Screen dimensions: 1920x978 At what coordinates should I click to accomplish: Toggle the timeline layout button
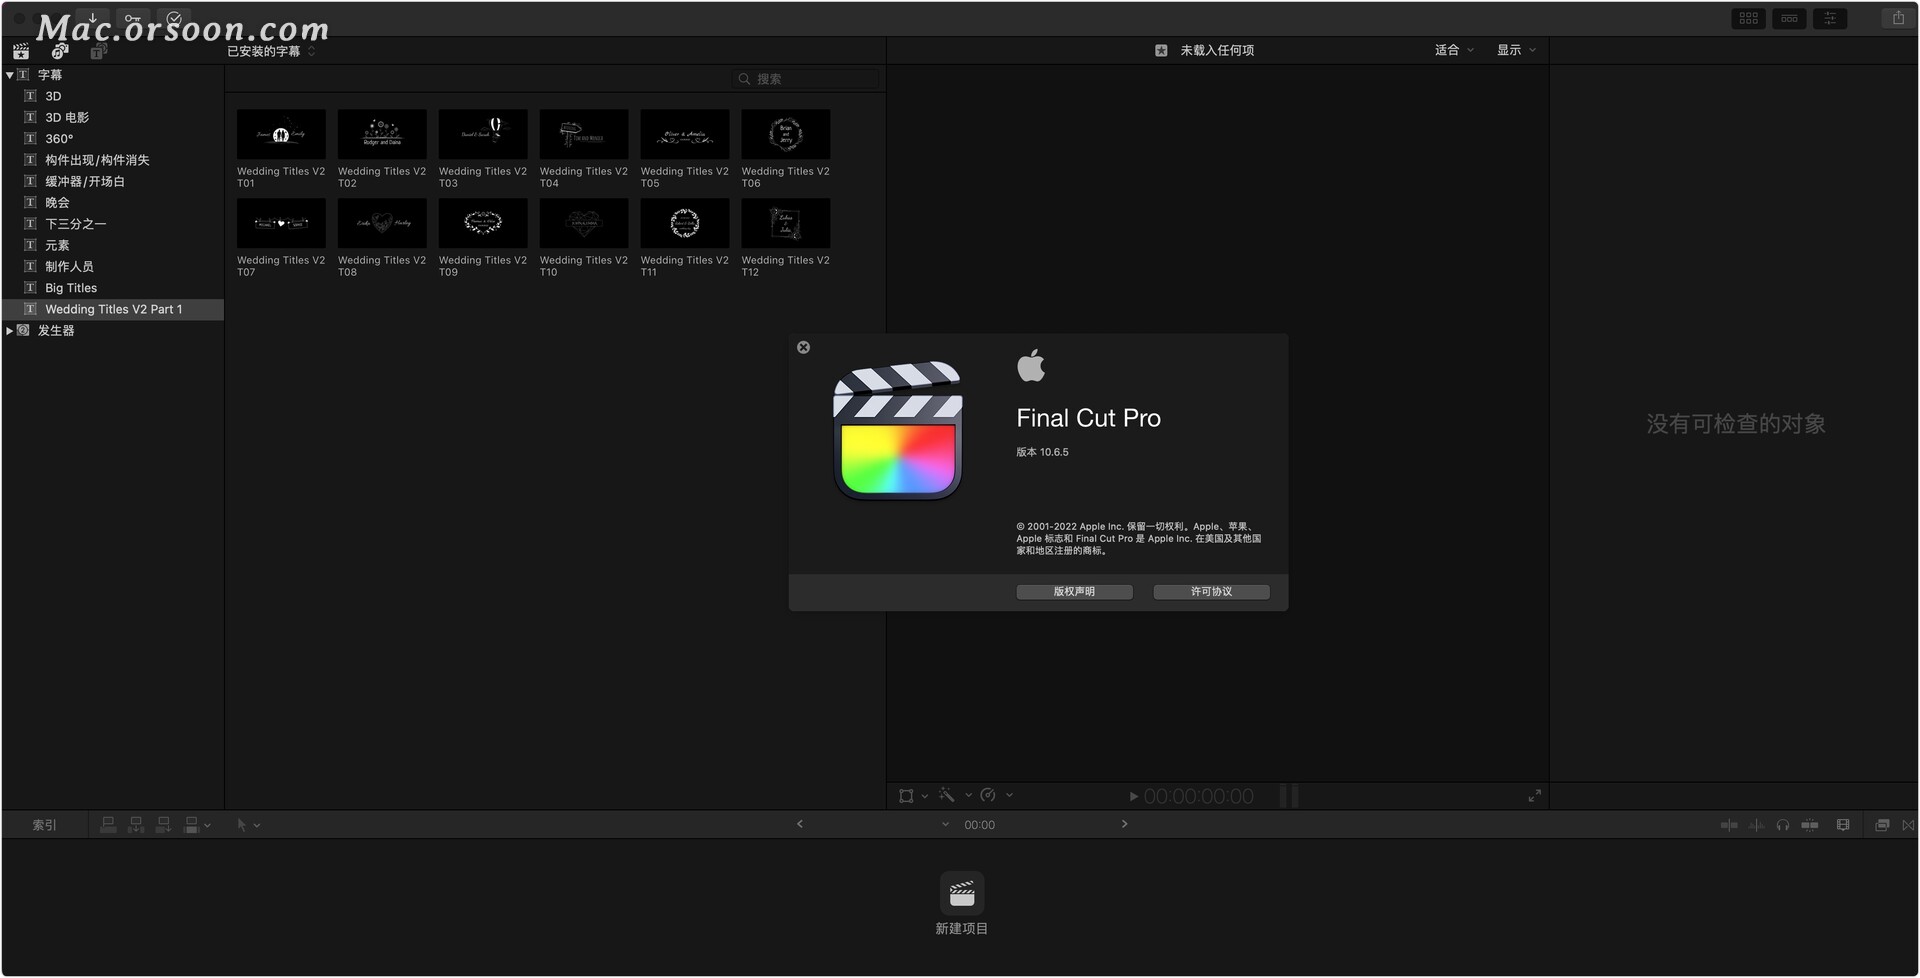pyautogui.click(x=1790, y=18)
